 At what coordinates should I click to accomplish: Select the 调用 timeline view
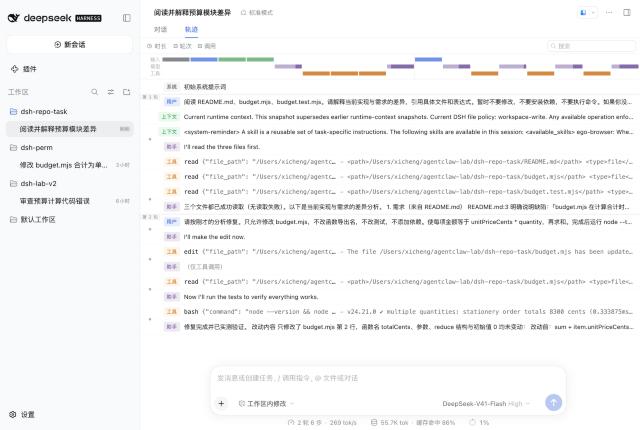tap(207, 46)
